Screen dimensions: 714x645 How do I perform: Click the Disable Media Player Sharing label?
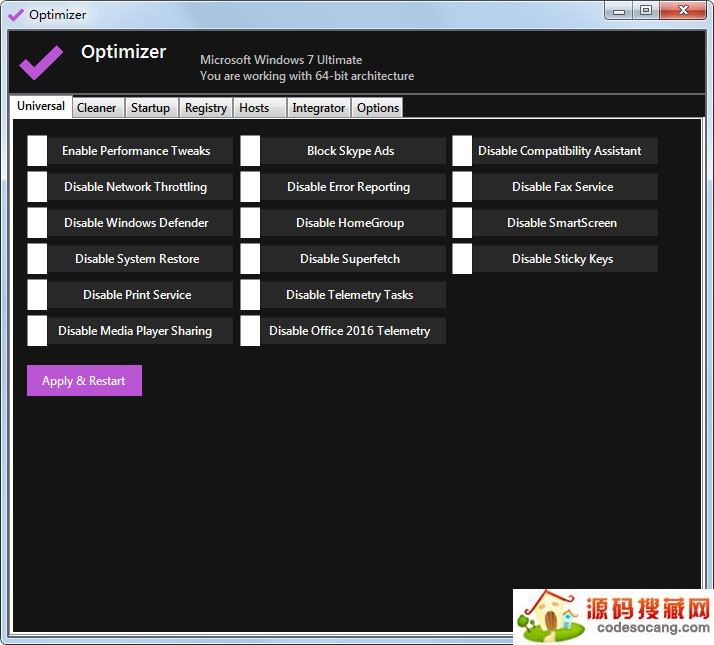(x=140, y=331)
